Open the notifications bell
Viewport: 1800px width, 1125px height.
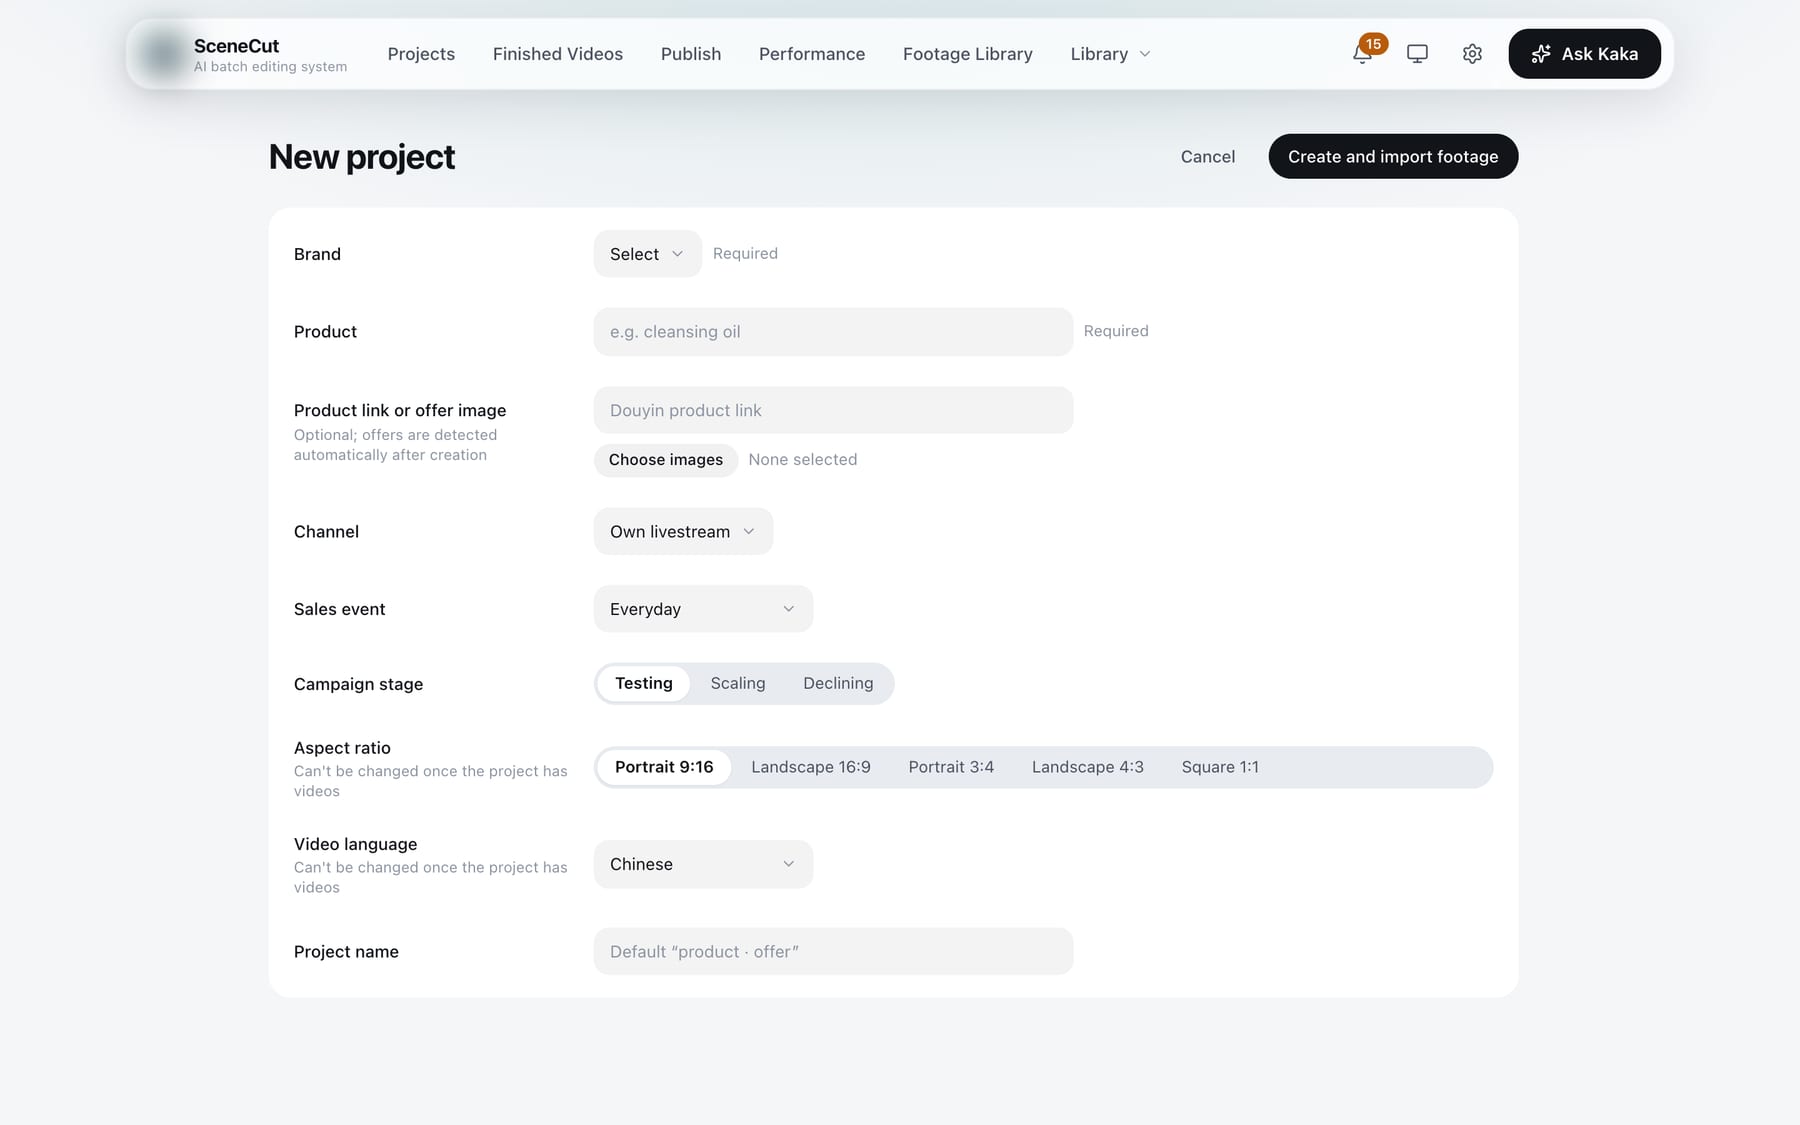click(1362, 54)
